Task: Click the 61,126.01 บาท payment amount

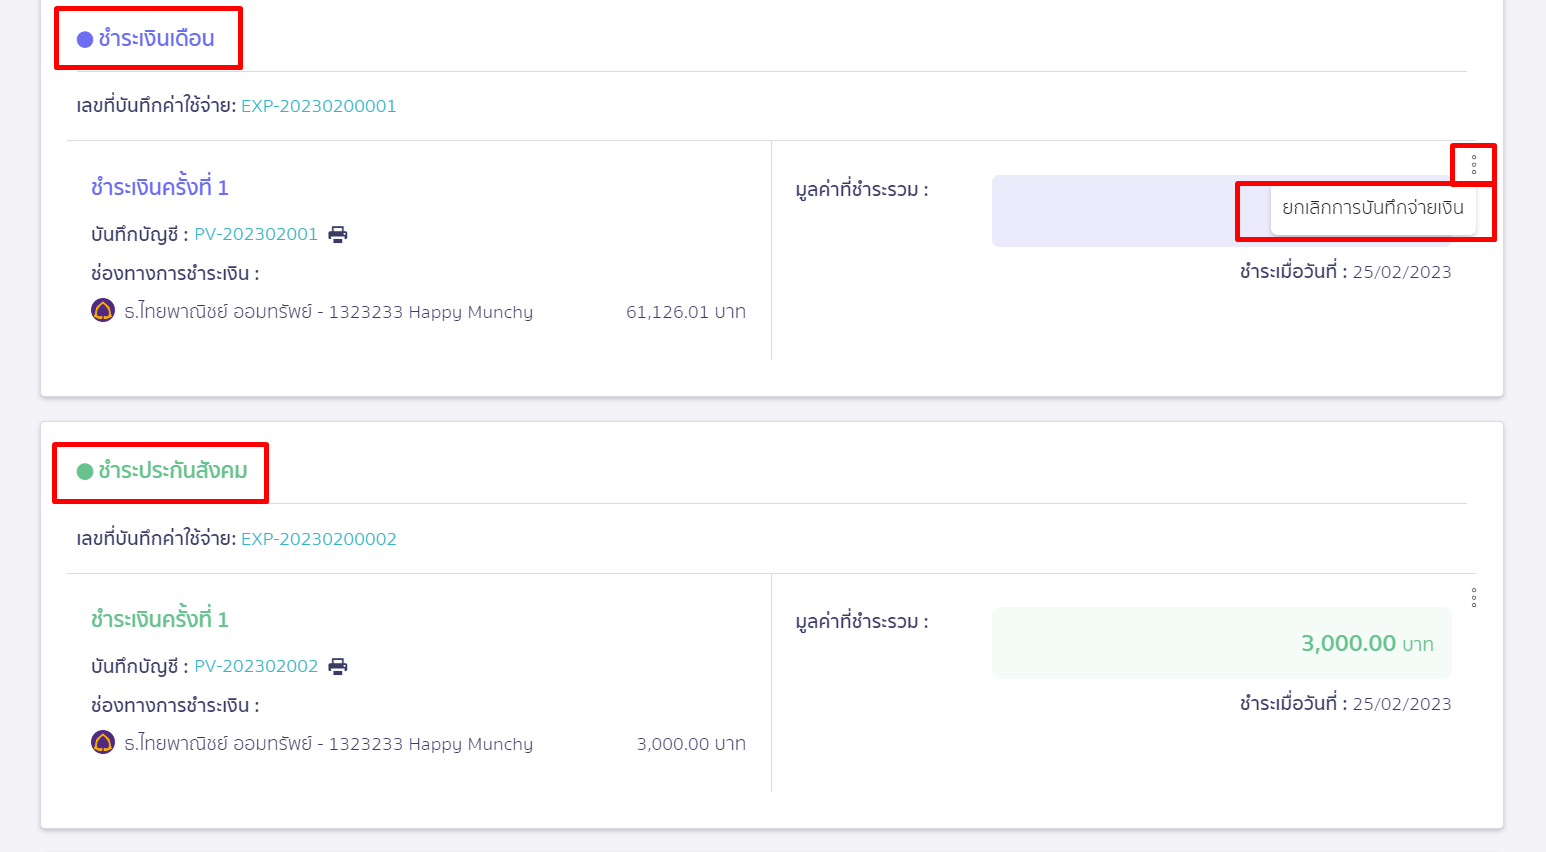Action: (685, 312)
